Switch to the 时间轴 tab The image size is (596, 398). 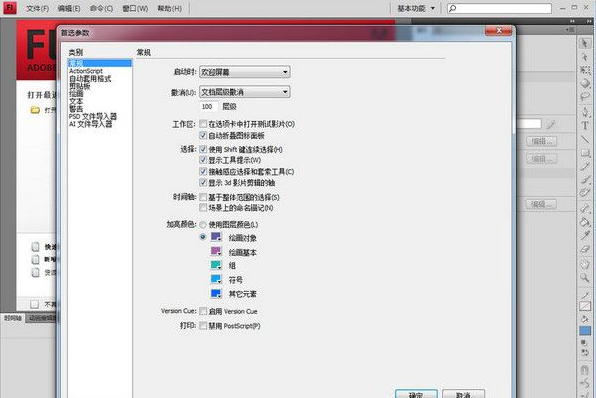tap(13, 318)
